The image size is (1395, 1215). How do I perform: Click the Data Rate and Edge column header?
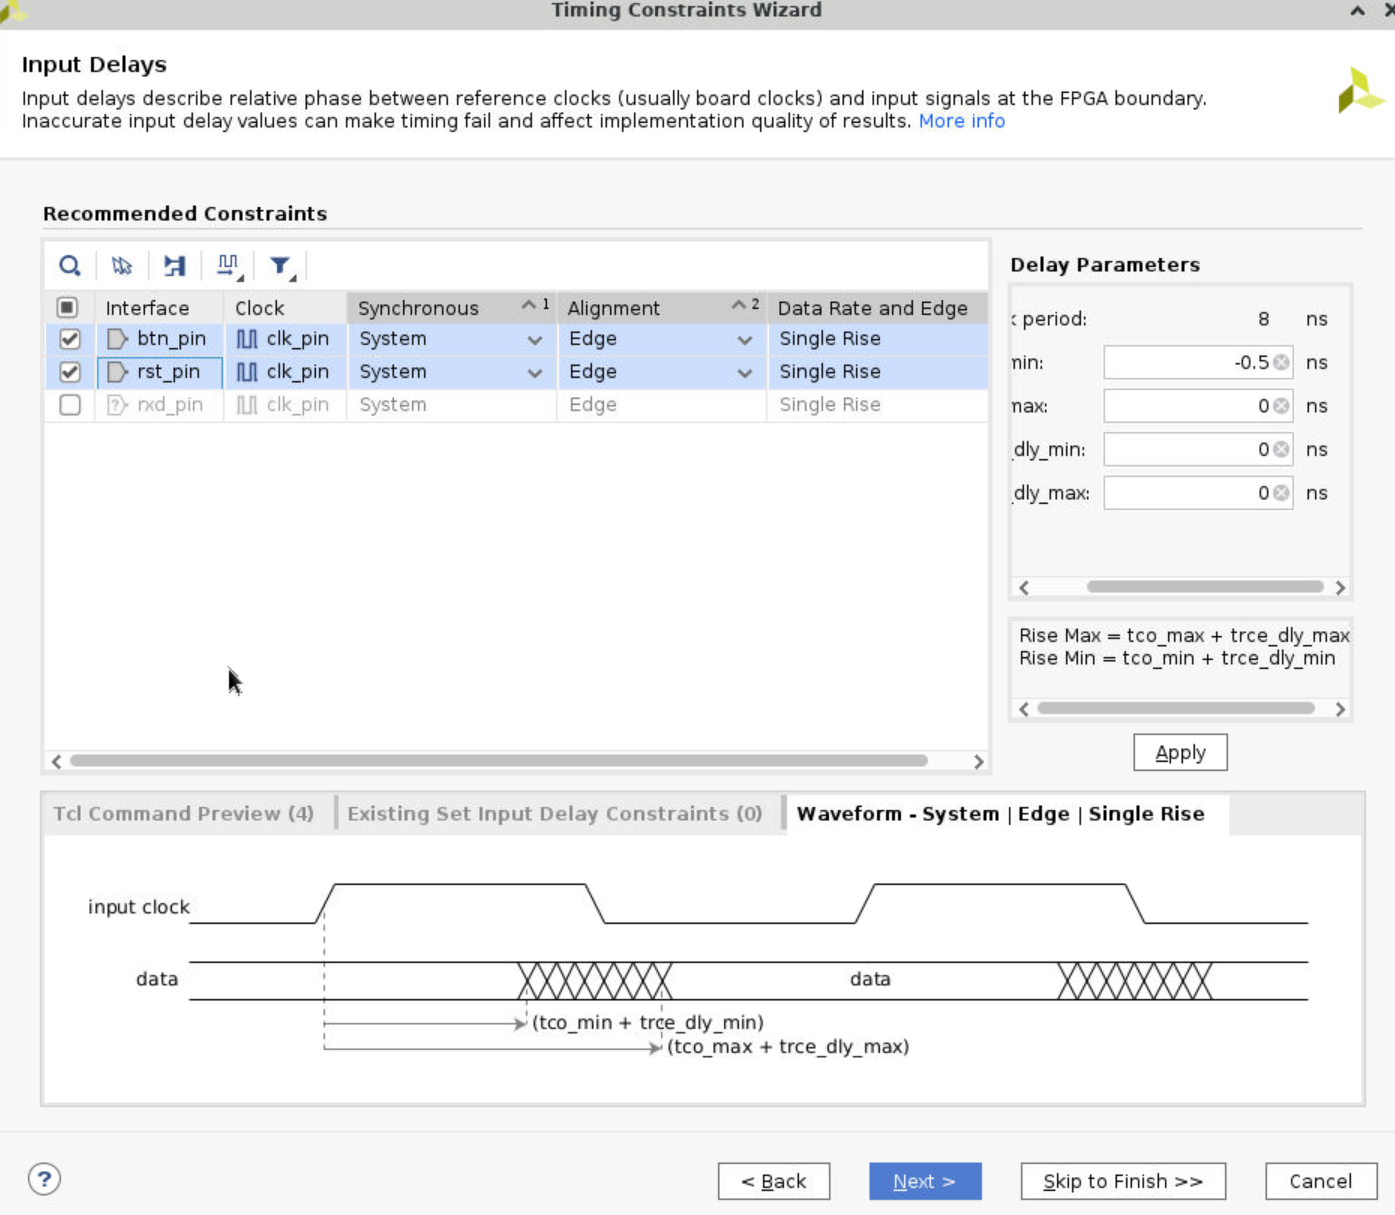pyautogui.click(x=877, y=307)
